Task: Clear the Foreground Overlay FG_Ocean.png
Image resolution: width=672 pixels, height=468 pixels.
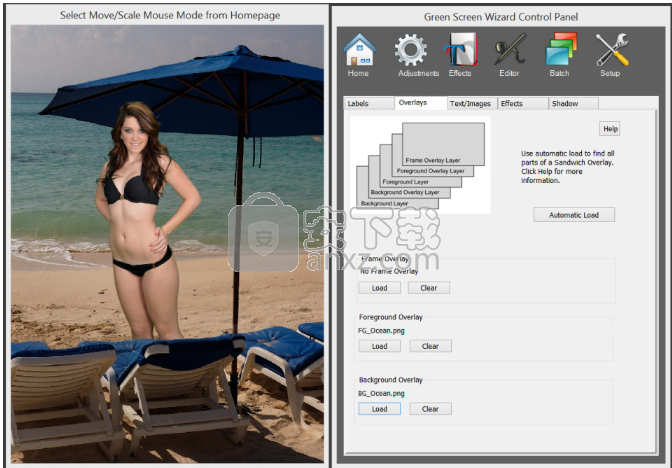Action: (430, 346)
